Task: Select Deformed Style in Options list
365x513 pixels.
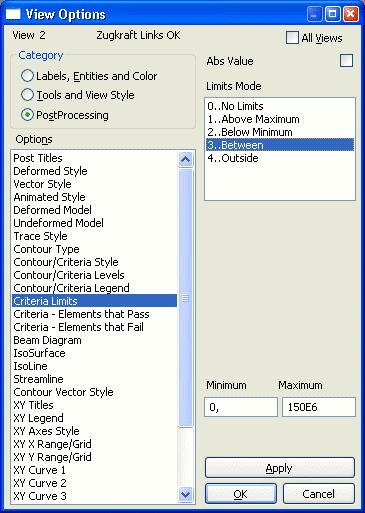Action: 94,171
